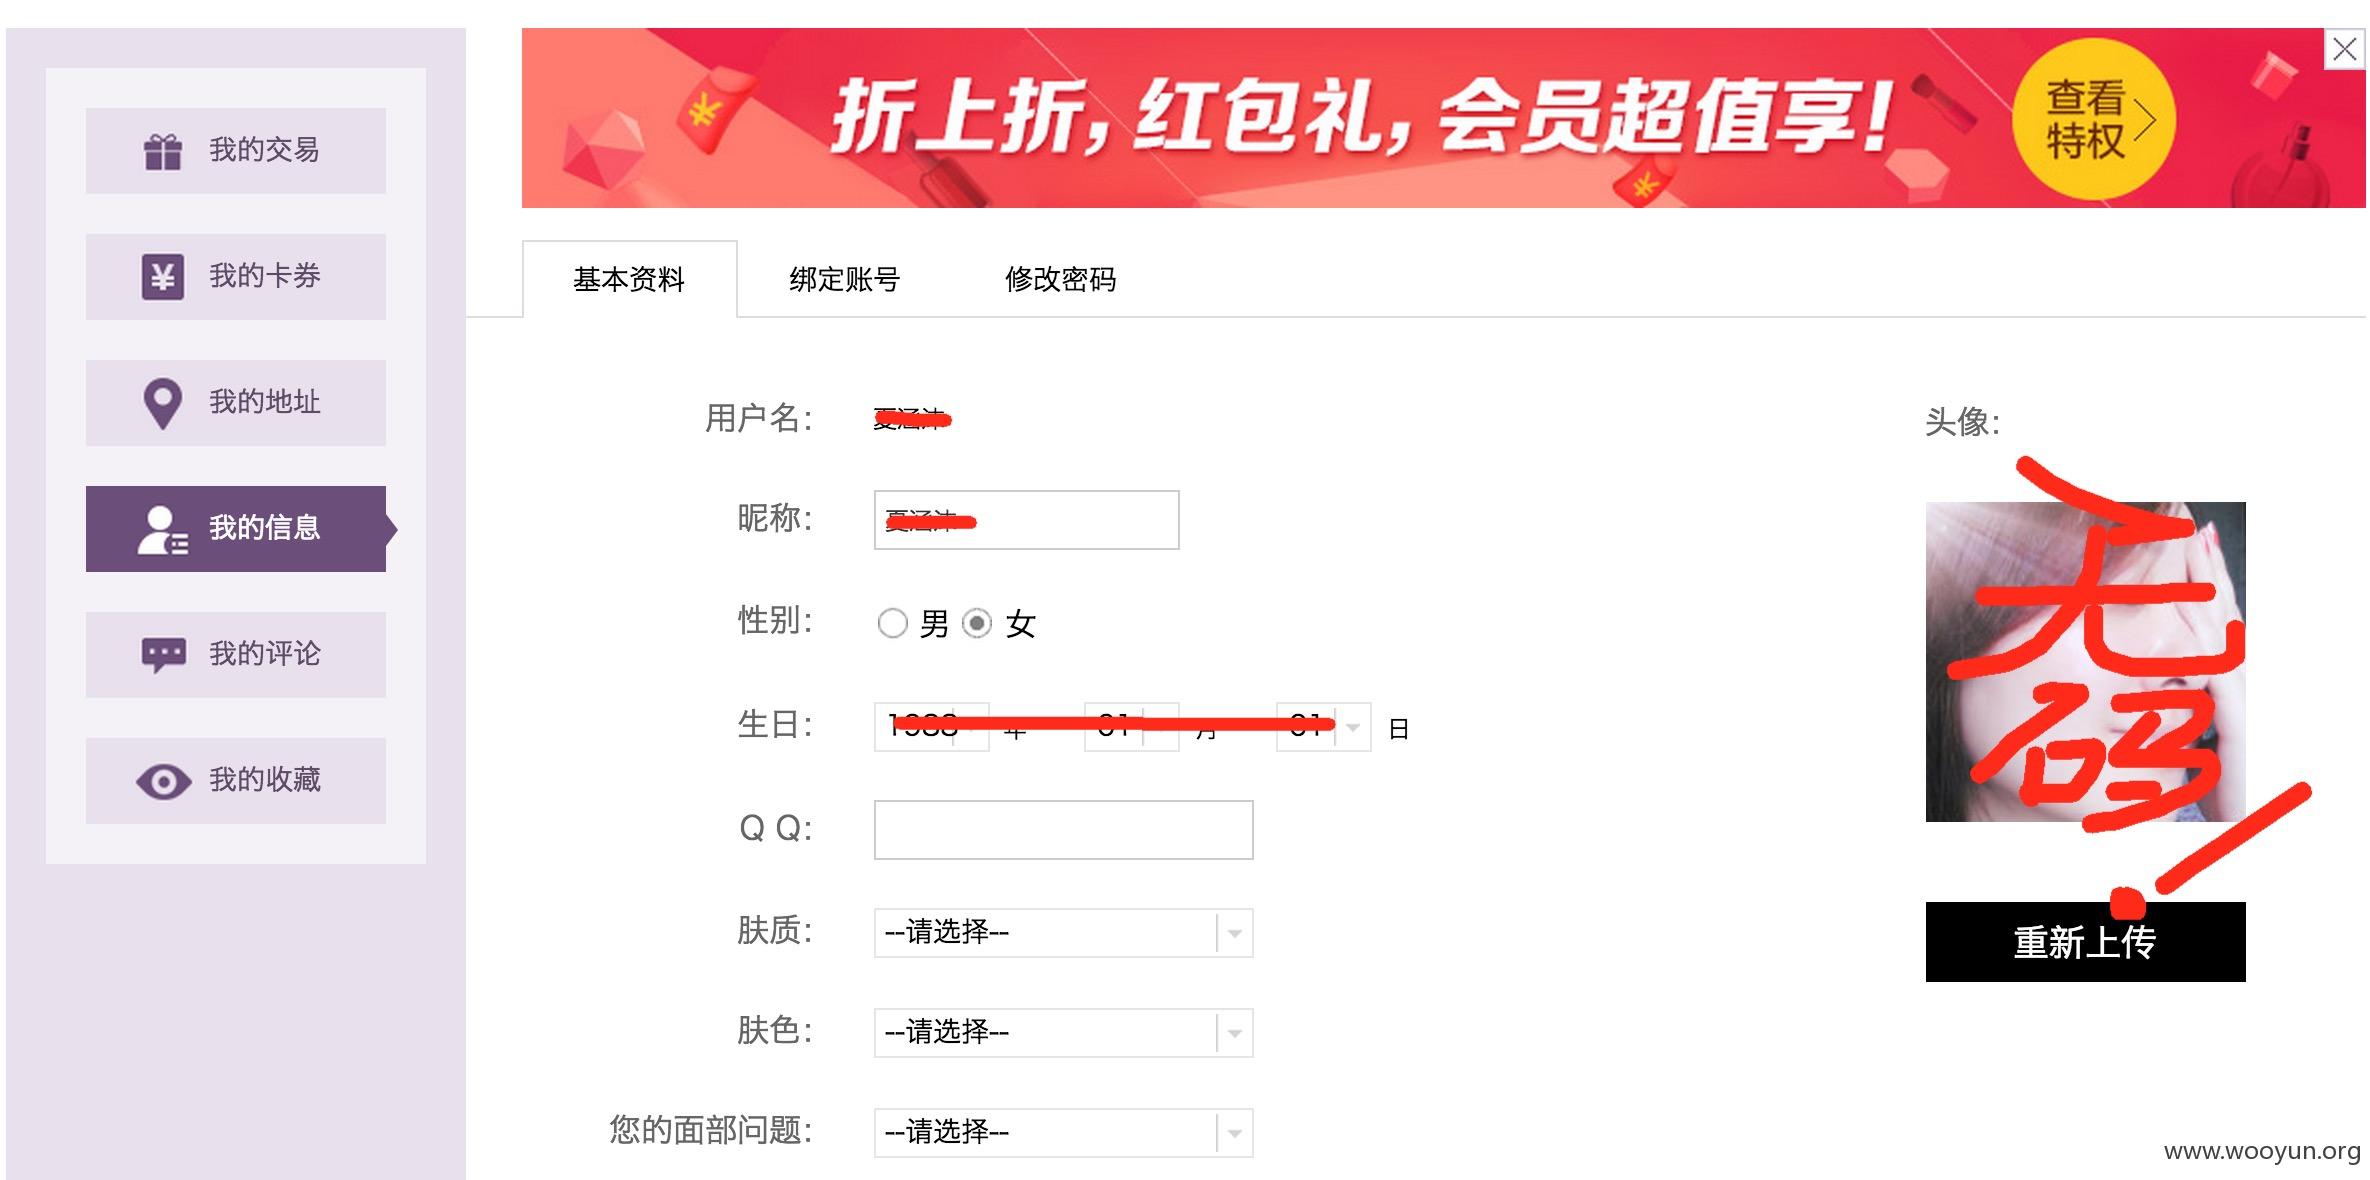This screenshot has height=1180, width=2370.
Task: Switch to the 修改密码 tab
Action: (x=1061, y=280)
